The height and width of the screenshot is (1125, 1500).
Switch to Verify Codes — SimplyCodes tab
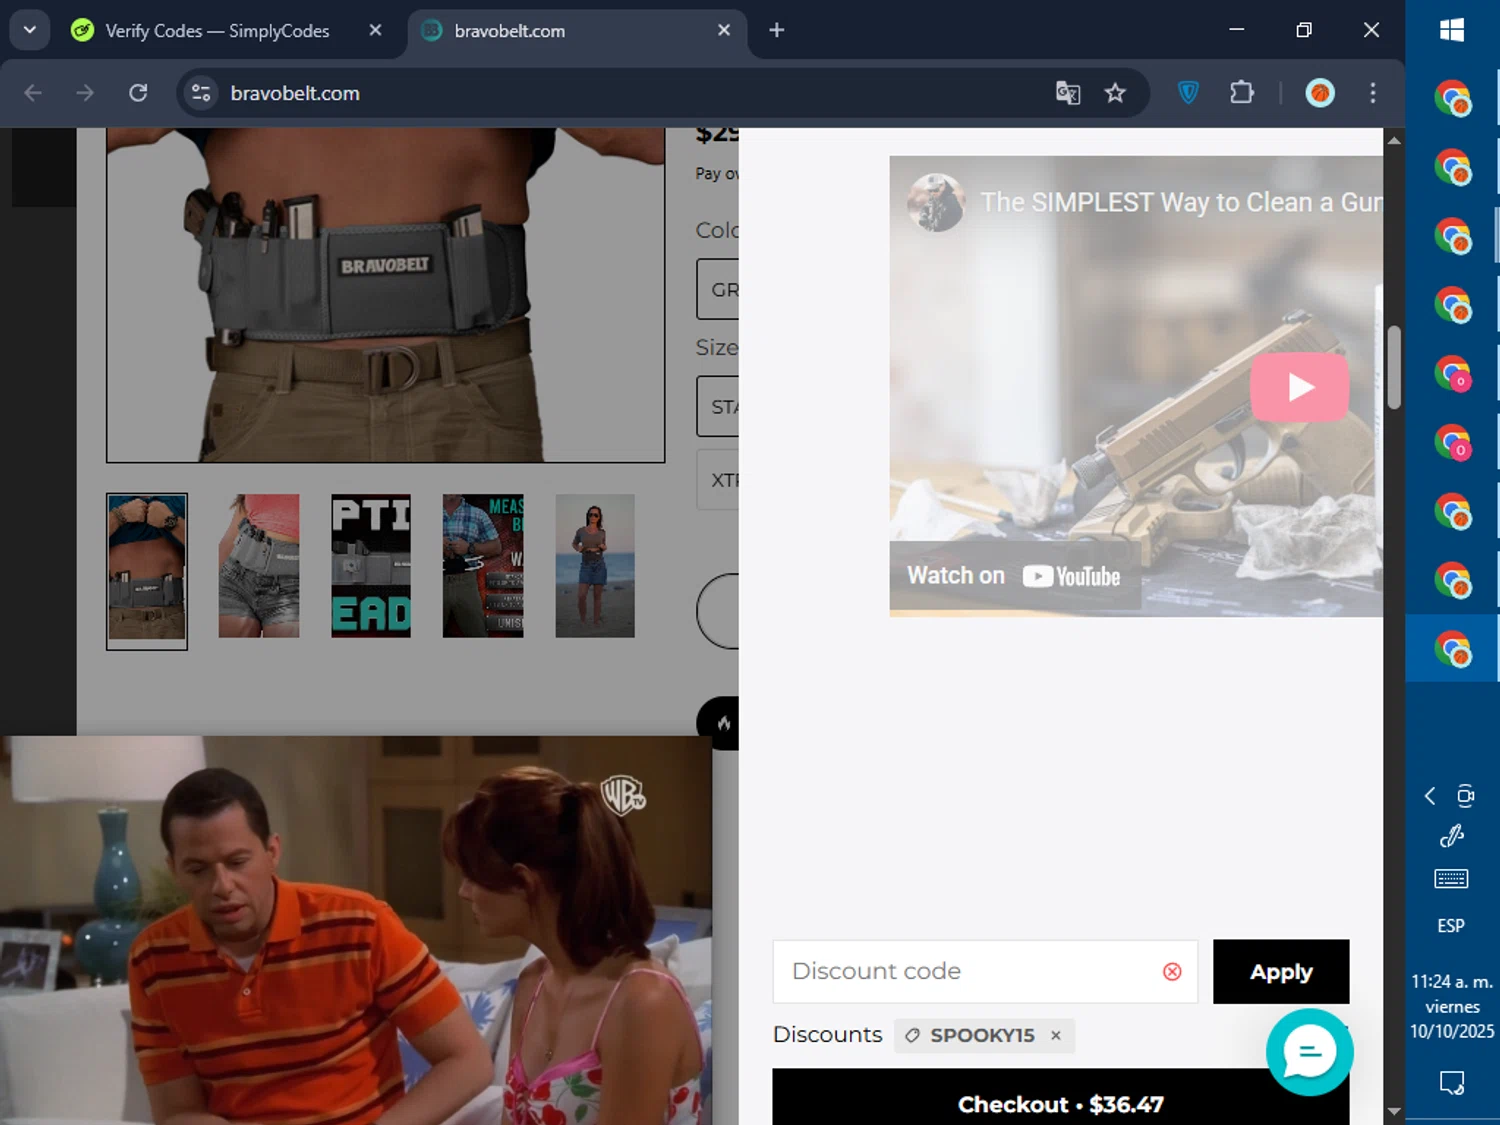[x=217, y=31]
